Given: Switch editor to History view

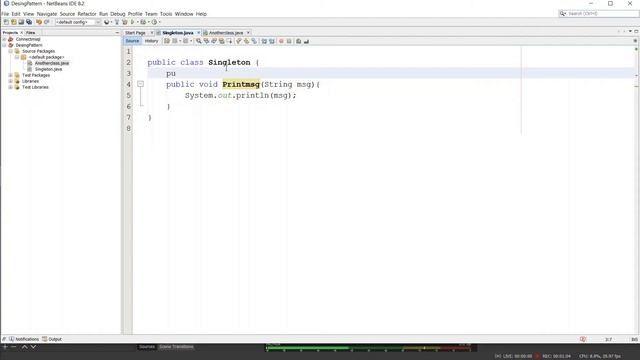Looking at the screenshot, I should [x=151, y=41].
